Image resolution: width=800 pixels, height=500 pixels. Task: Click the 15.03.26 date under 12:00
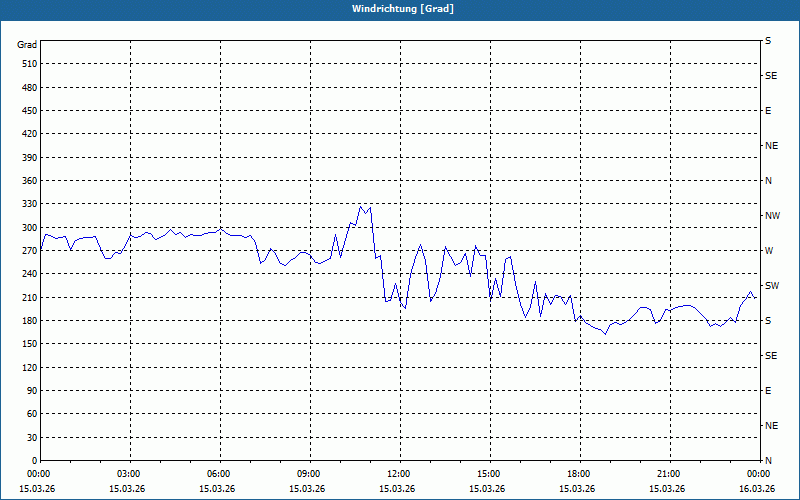[397, 489]
